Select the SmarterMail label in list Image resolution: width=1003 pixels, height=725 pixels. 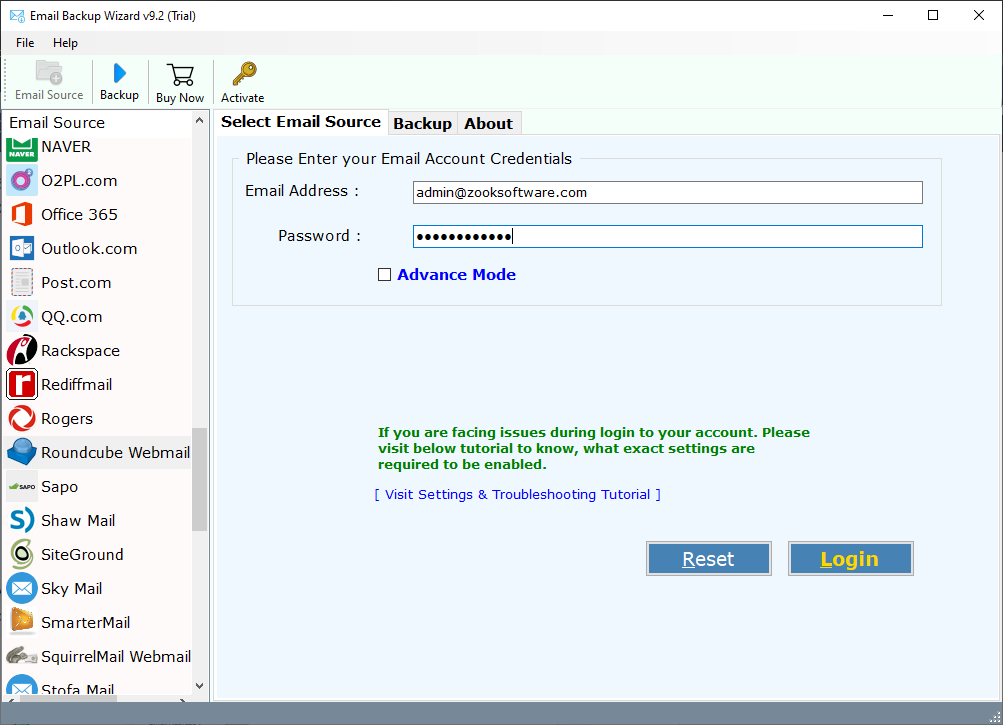click(86, 622)
